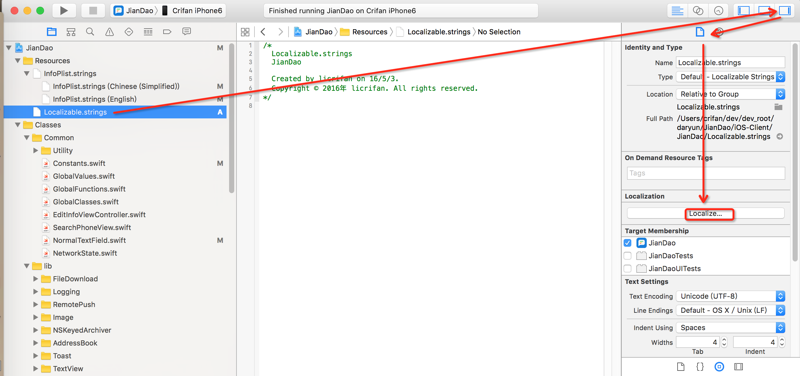The image size is (800, 376).
Task: Edit the Name field Localizable.strings
Action: pos(730,62)
